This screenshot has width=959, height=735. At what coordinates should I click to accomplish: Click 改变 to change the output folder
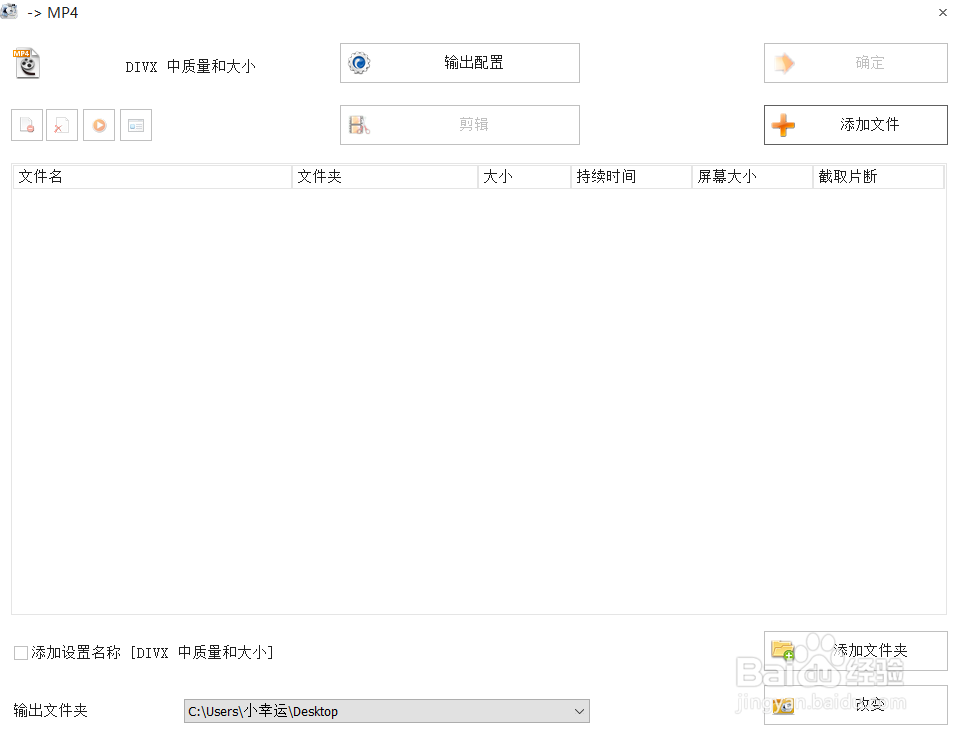(x=856, y=705)
